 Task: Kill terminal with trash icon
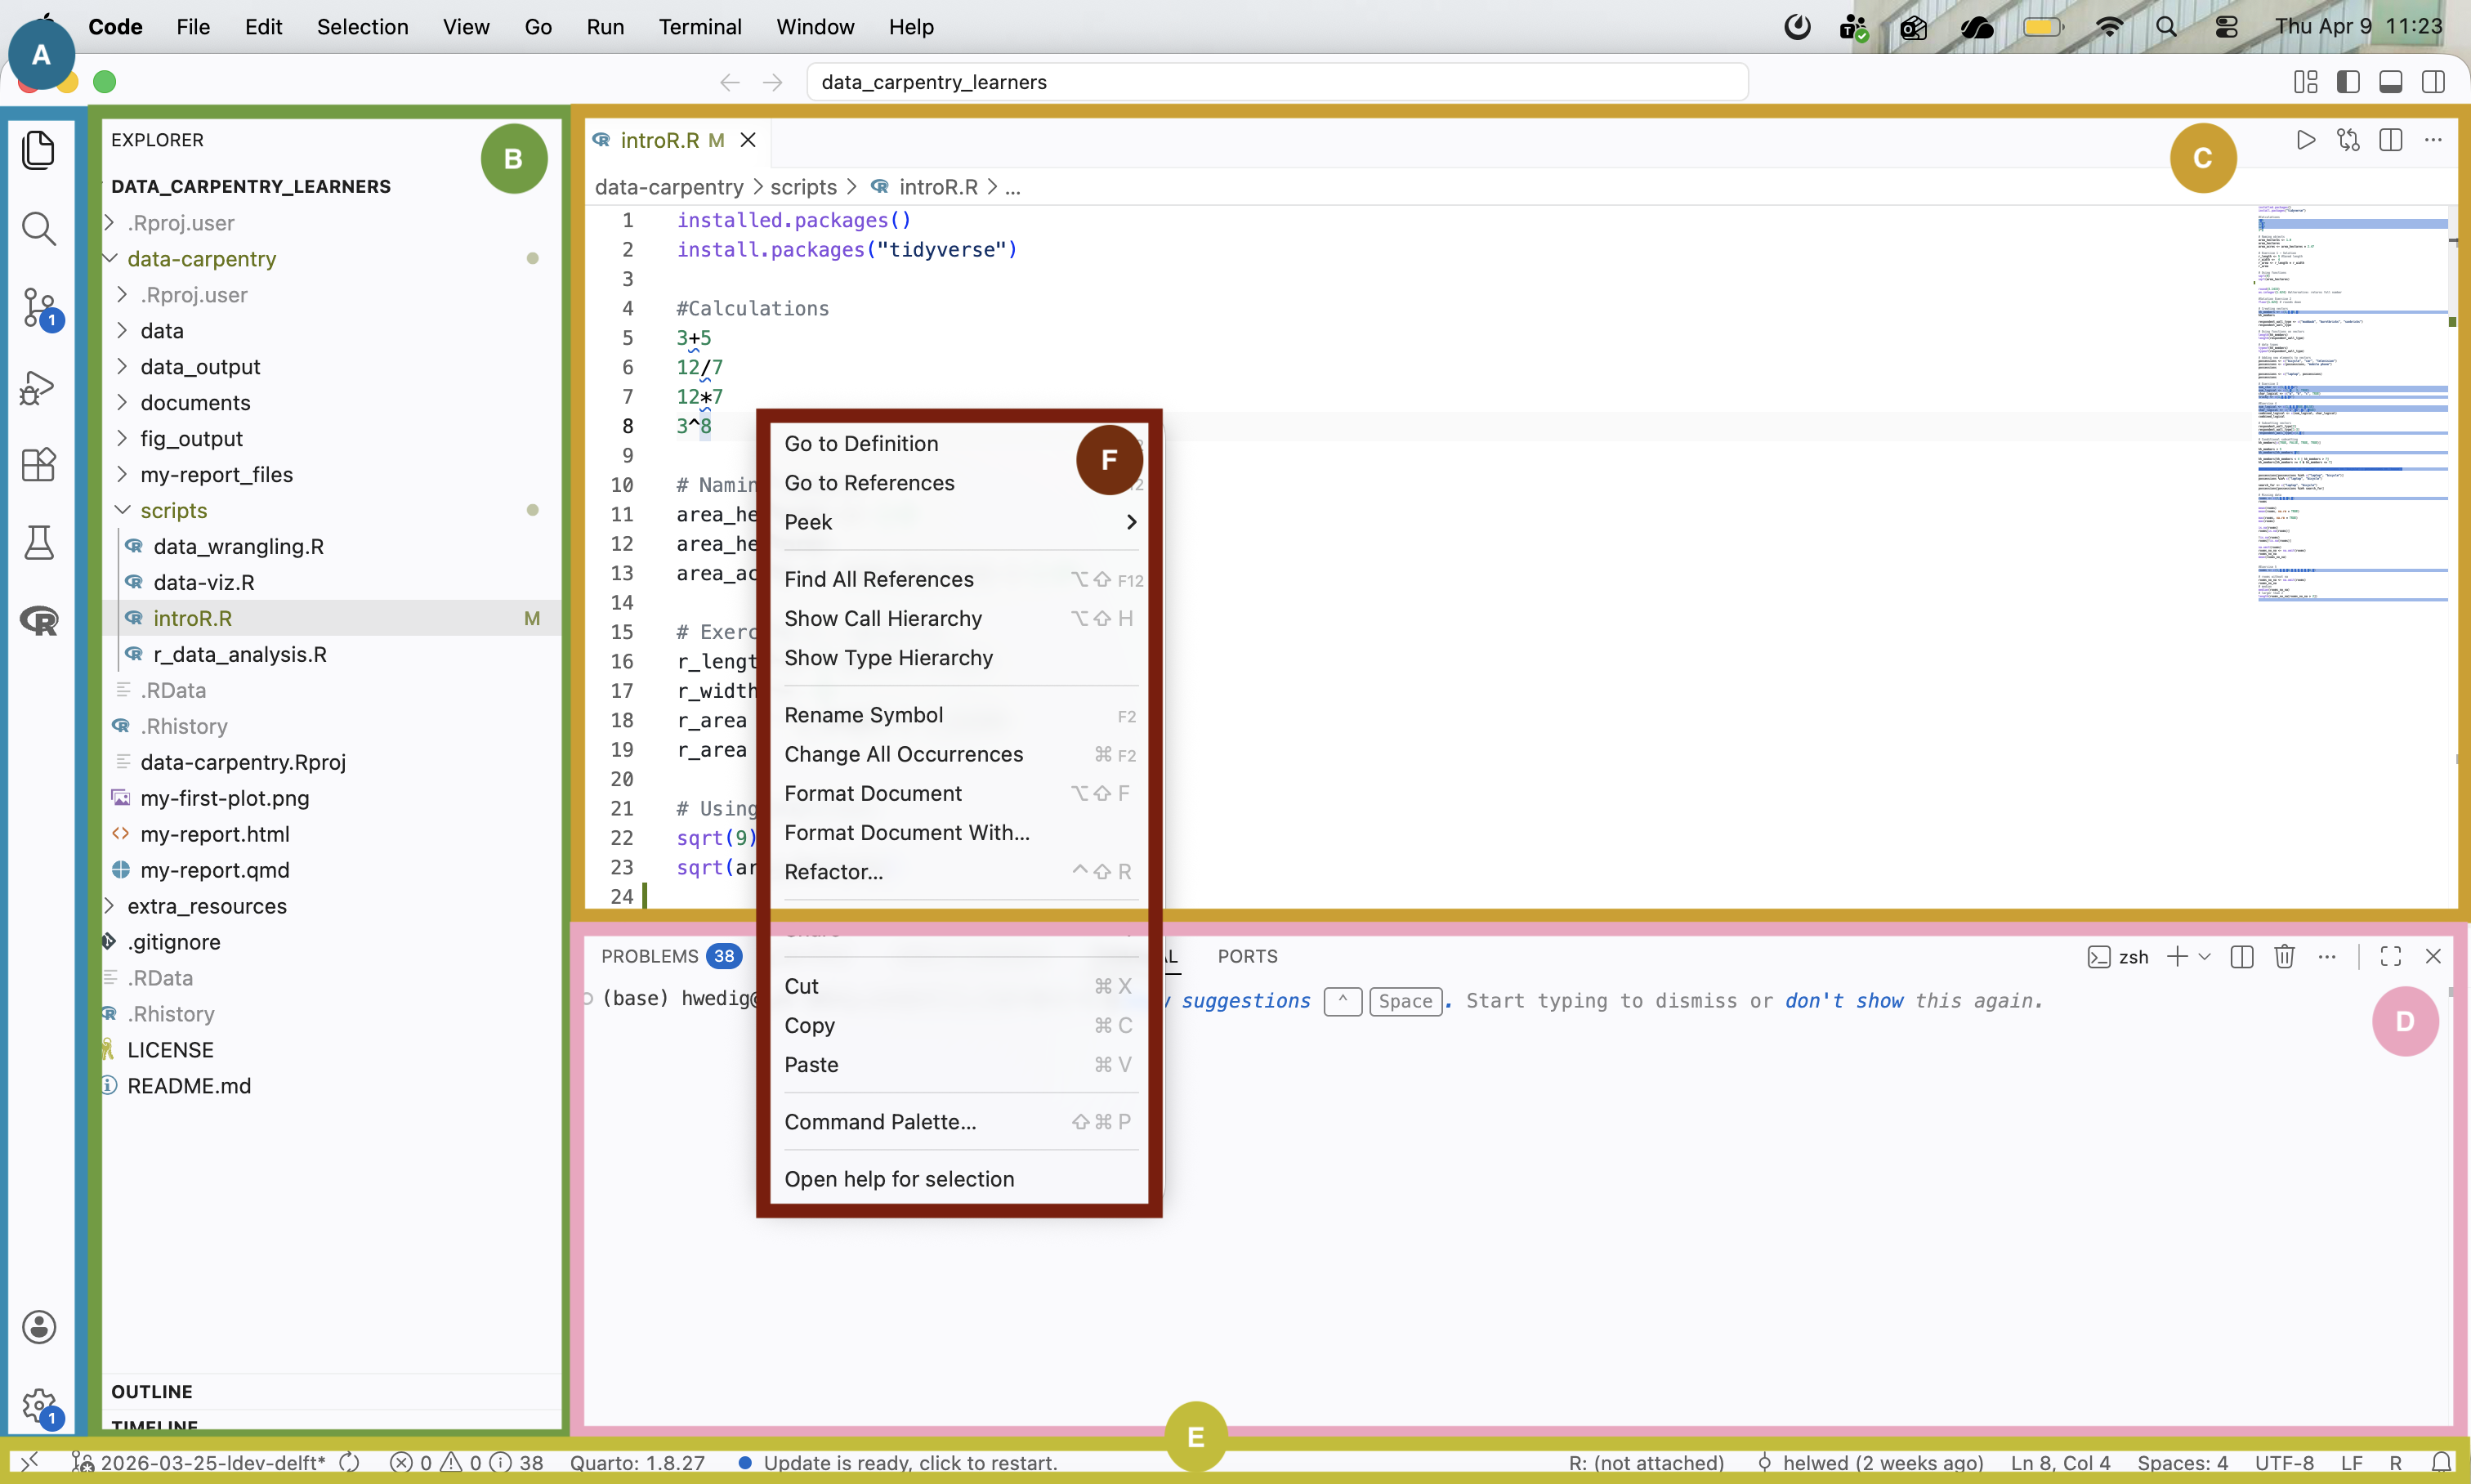point(2284,957)
